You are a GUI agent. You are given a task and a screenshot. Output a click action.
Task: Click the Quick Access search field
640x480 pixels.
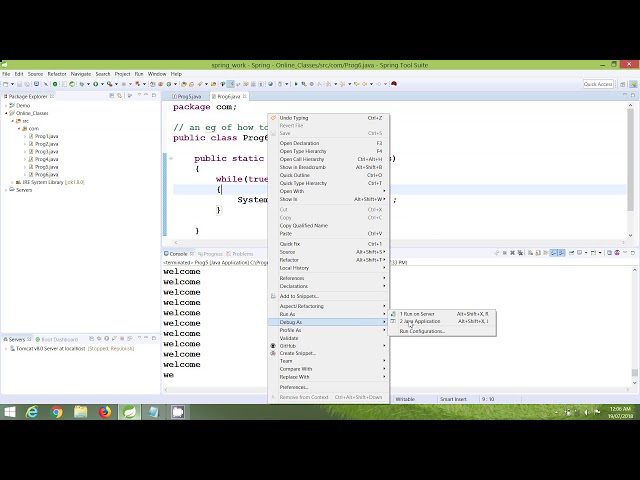click(x=598, y=84)
